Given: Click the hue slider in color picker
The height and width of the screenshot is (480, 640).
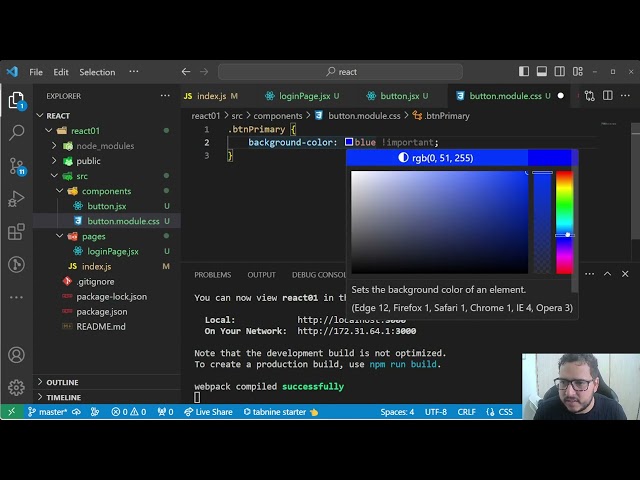Looking at the screenshot, I should 564,222.
